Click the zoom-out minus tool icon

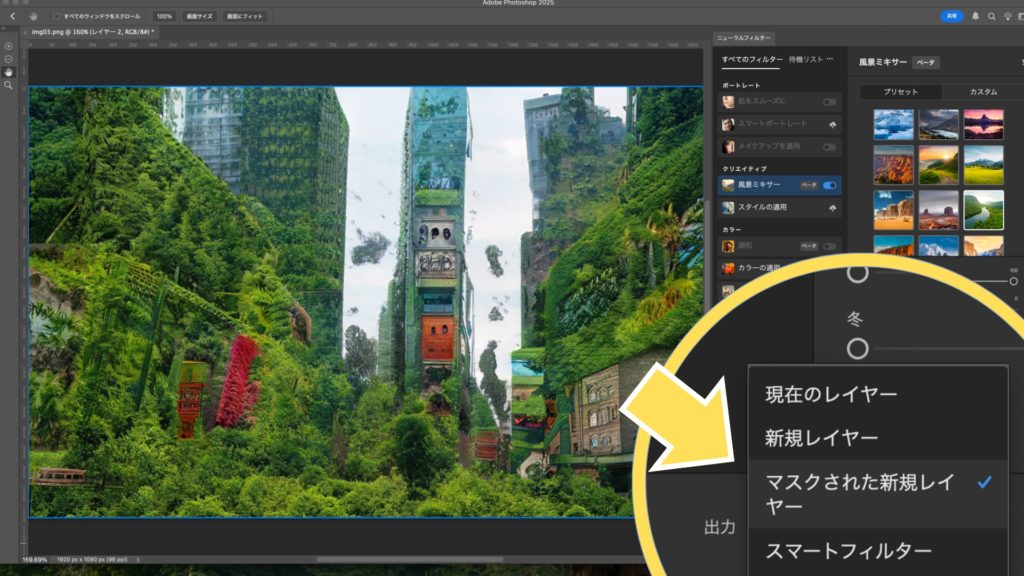point(8,59)
